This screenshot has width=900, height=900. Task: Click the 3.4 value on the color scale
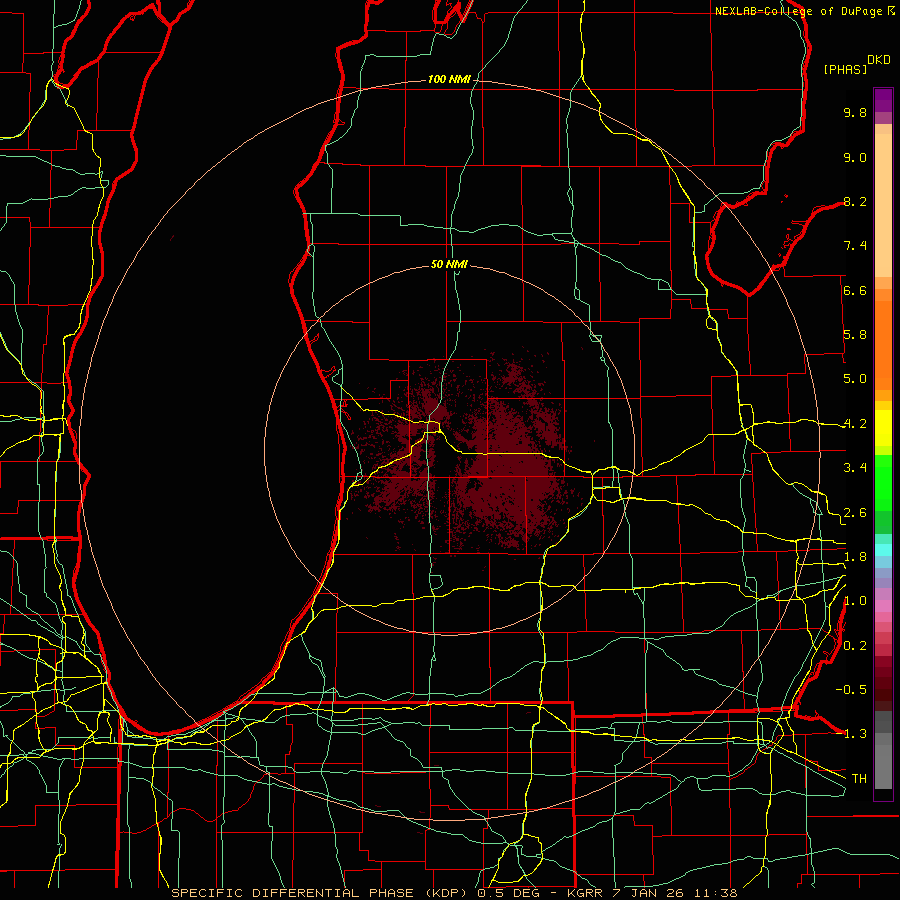tap(855, 468)
